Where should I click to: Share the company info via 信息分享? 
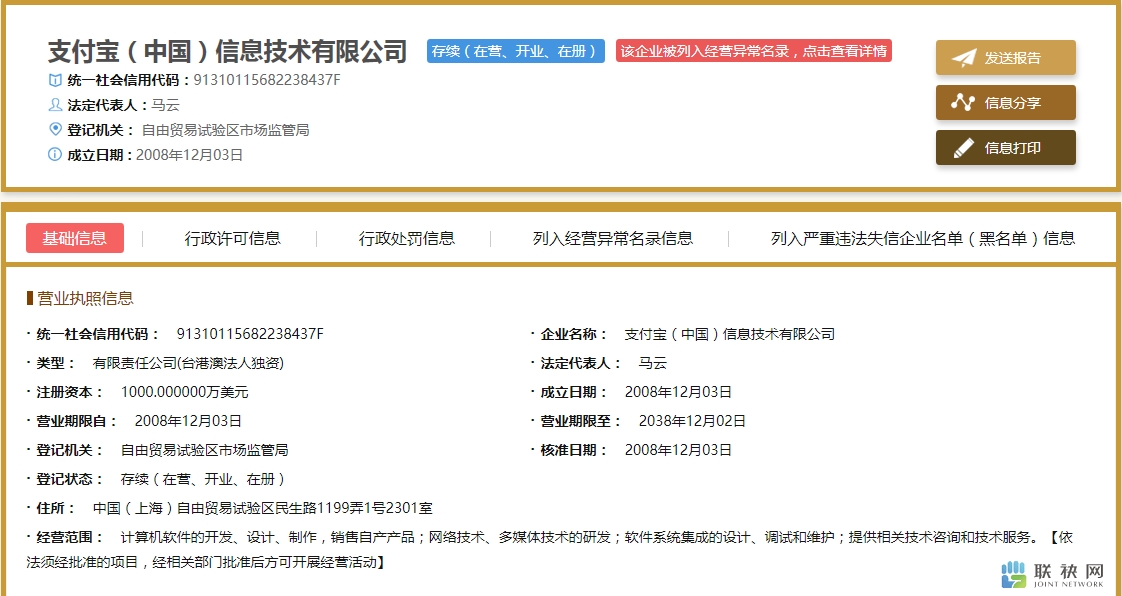click(1005, 103)
